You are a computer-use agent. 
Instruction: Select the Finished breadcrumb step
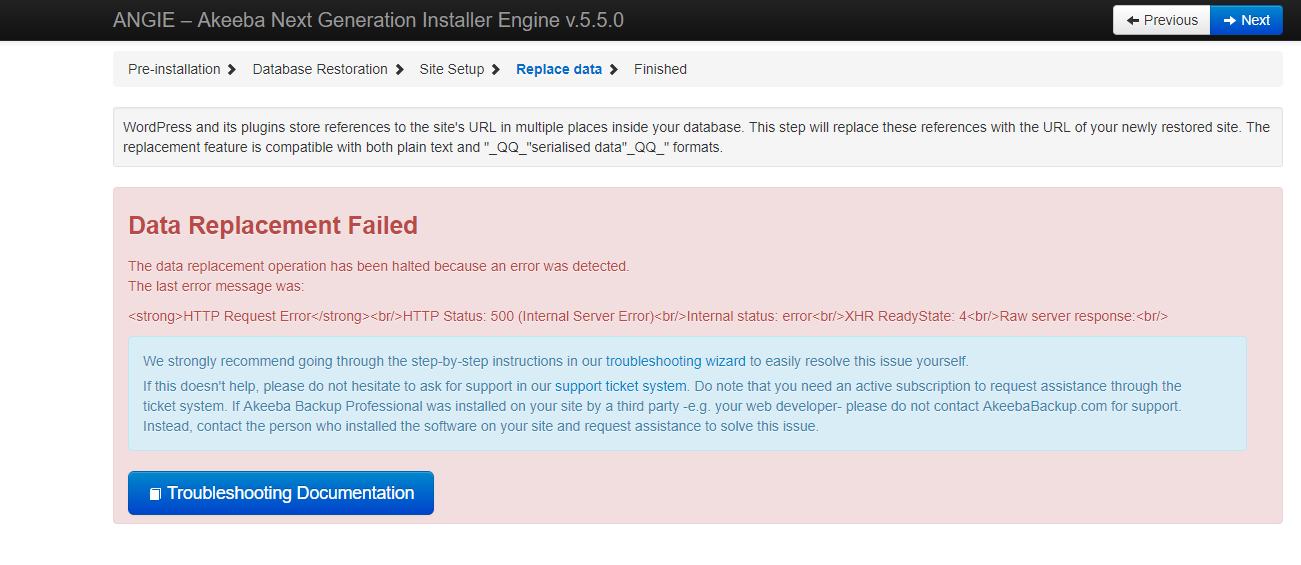[660, 69]
